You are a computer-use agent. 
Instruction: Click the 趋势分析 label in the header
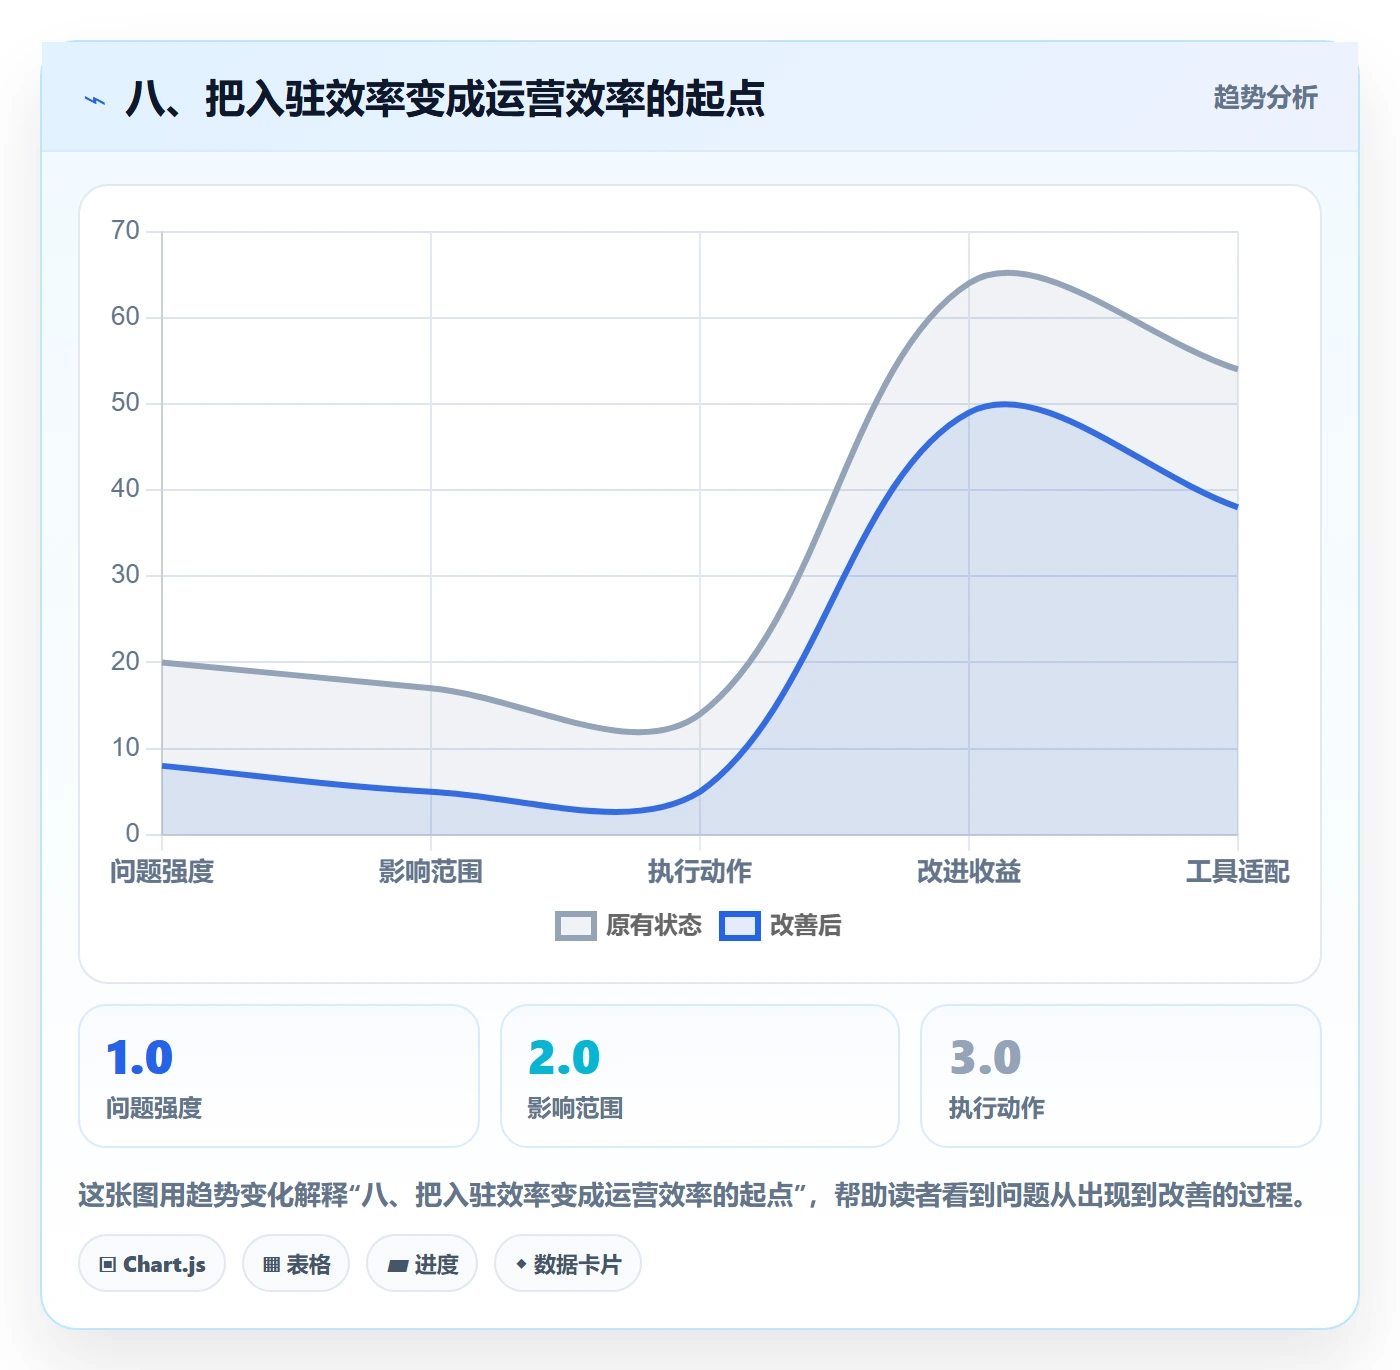[1266, 98]
